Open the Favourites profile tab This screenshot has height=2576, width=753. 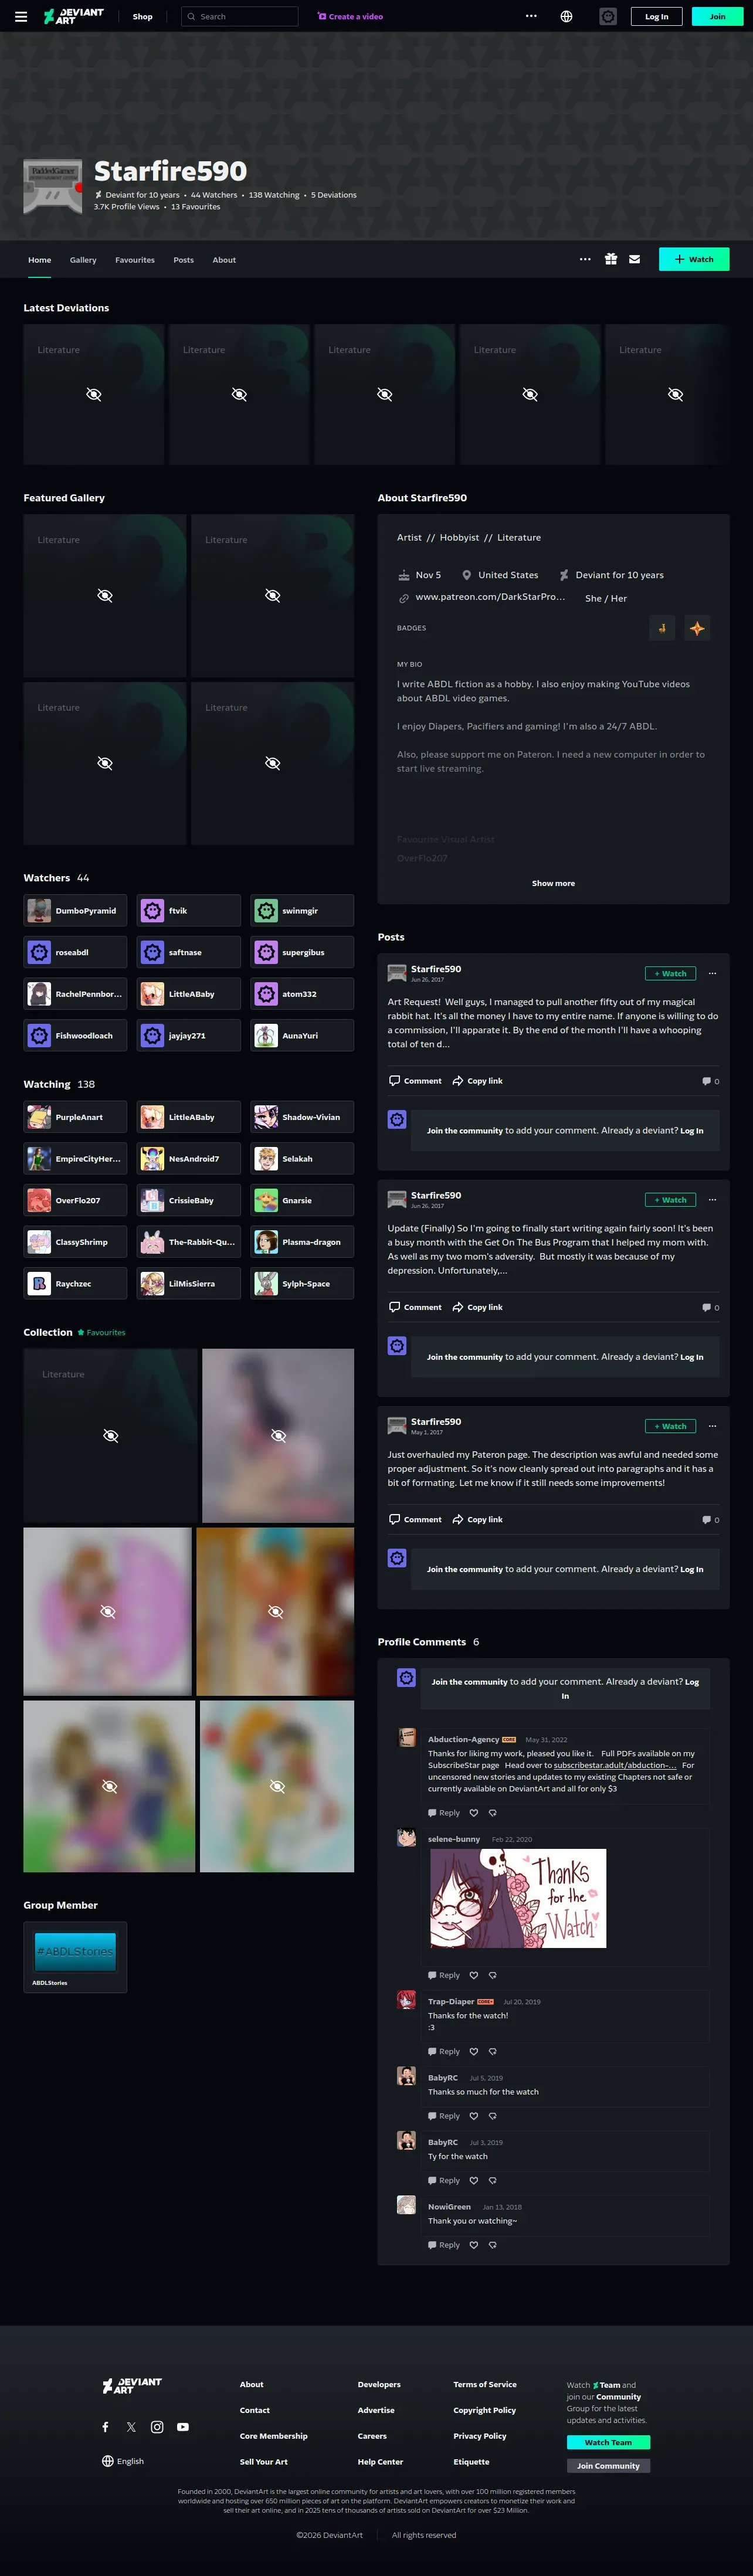tap(135, 260)
